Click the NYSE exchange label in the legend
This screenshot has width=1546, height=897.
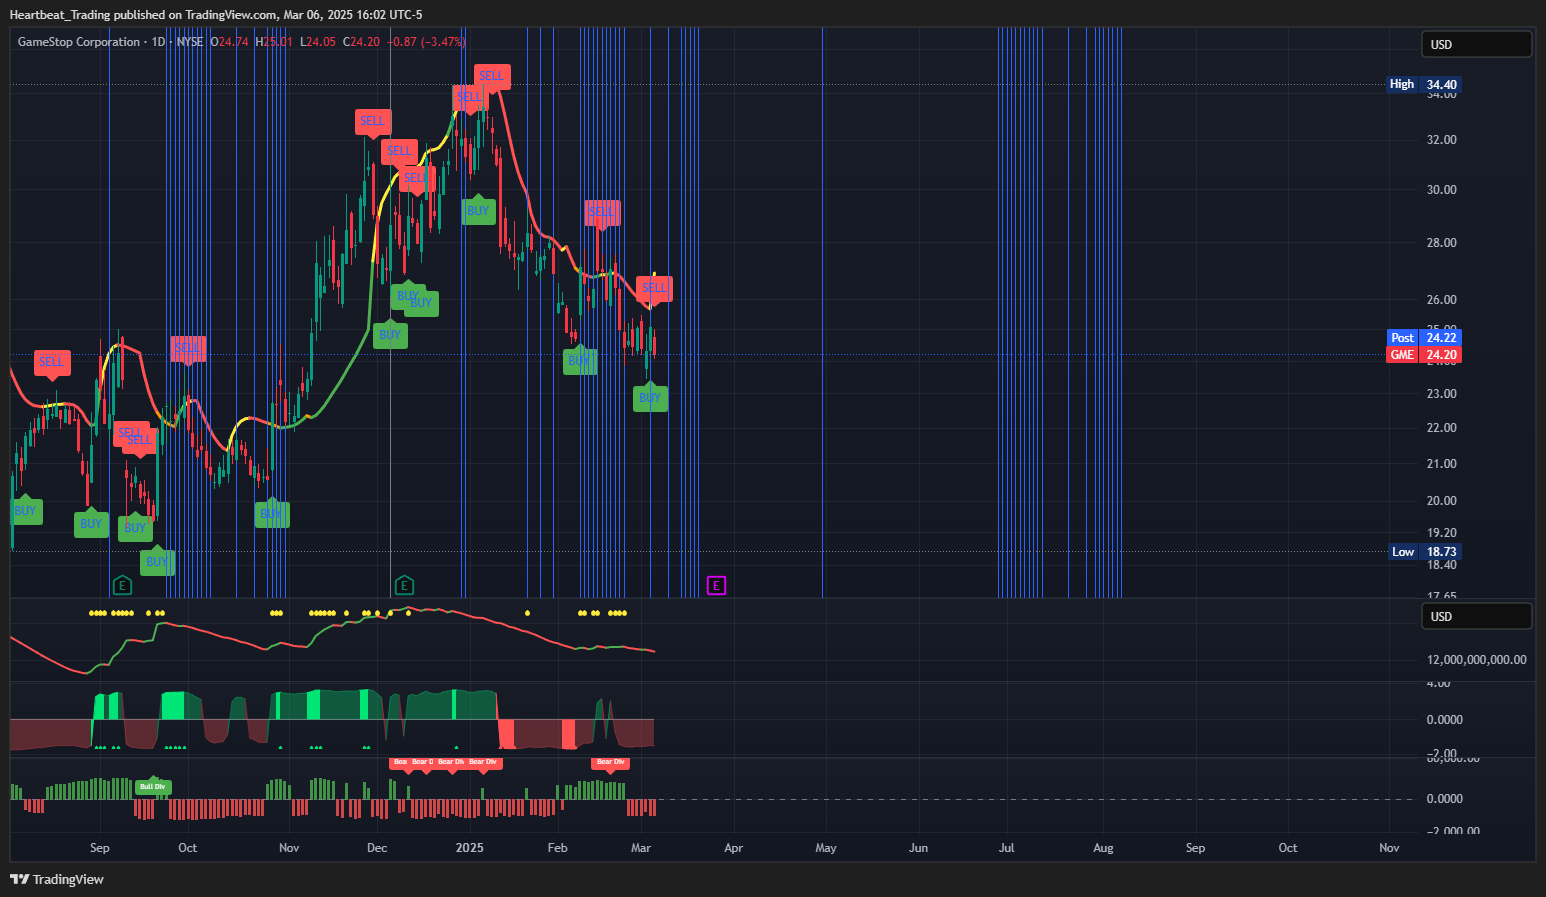pos(190,42)
